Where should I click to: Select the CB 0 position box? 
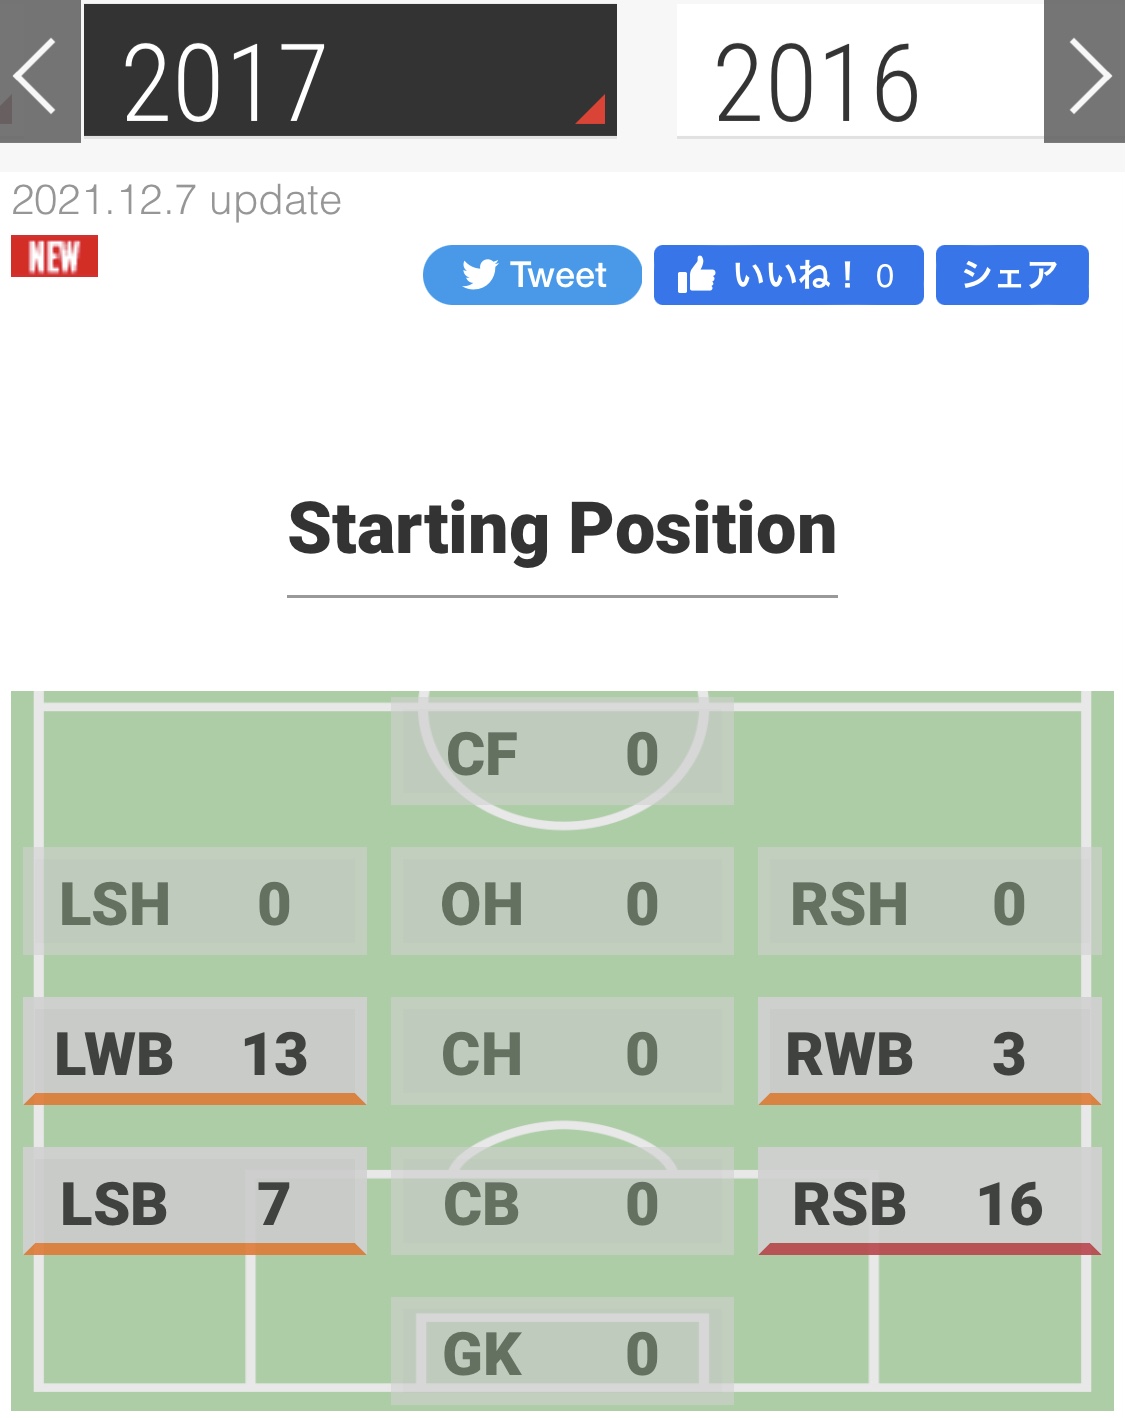562,1202
